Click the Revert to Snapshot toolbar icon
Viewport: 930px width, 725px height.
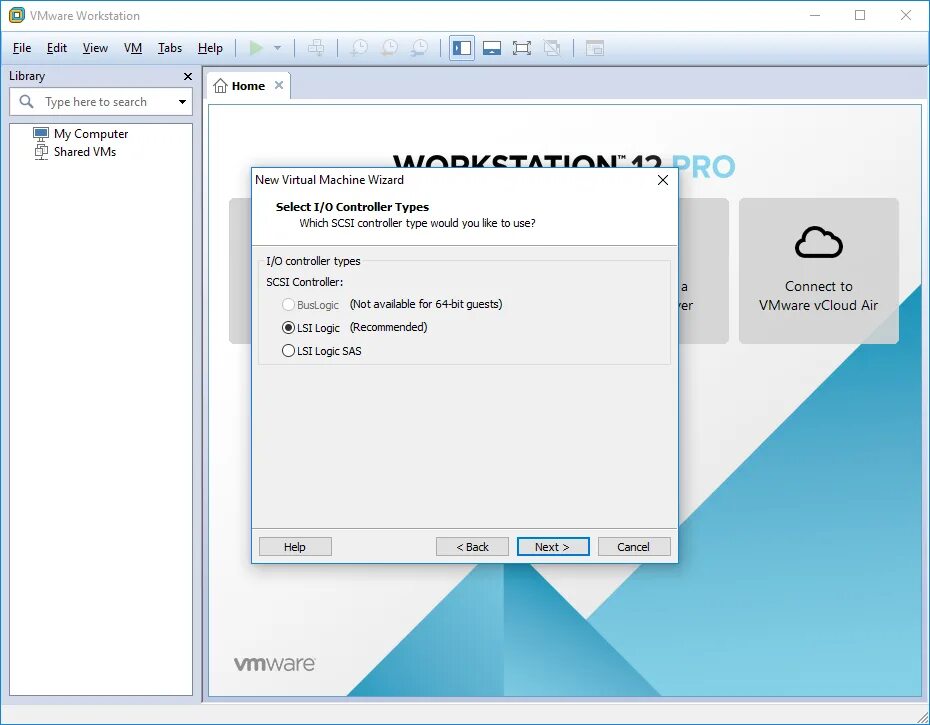389,48
